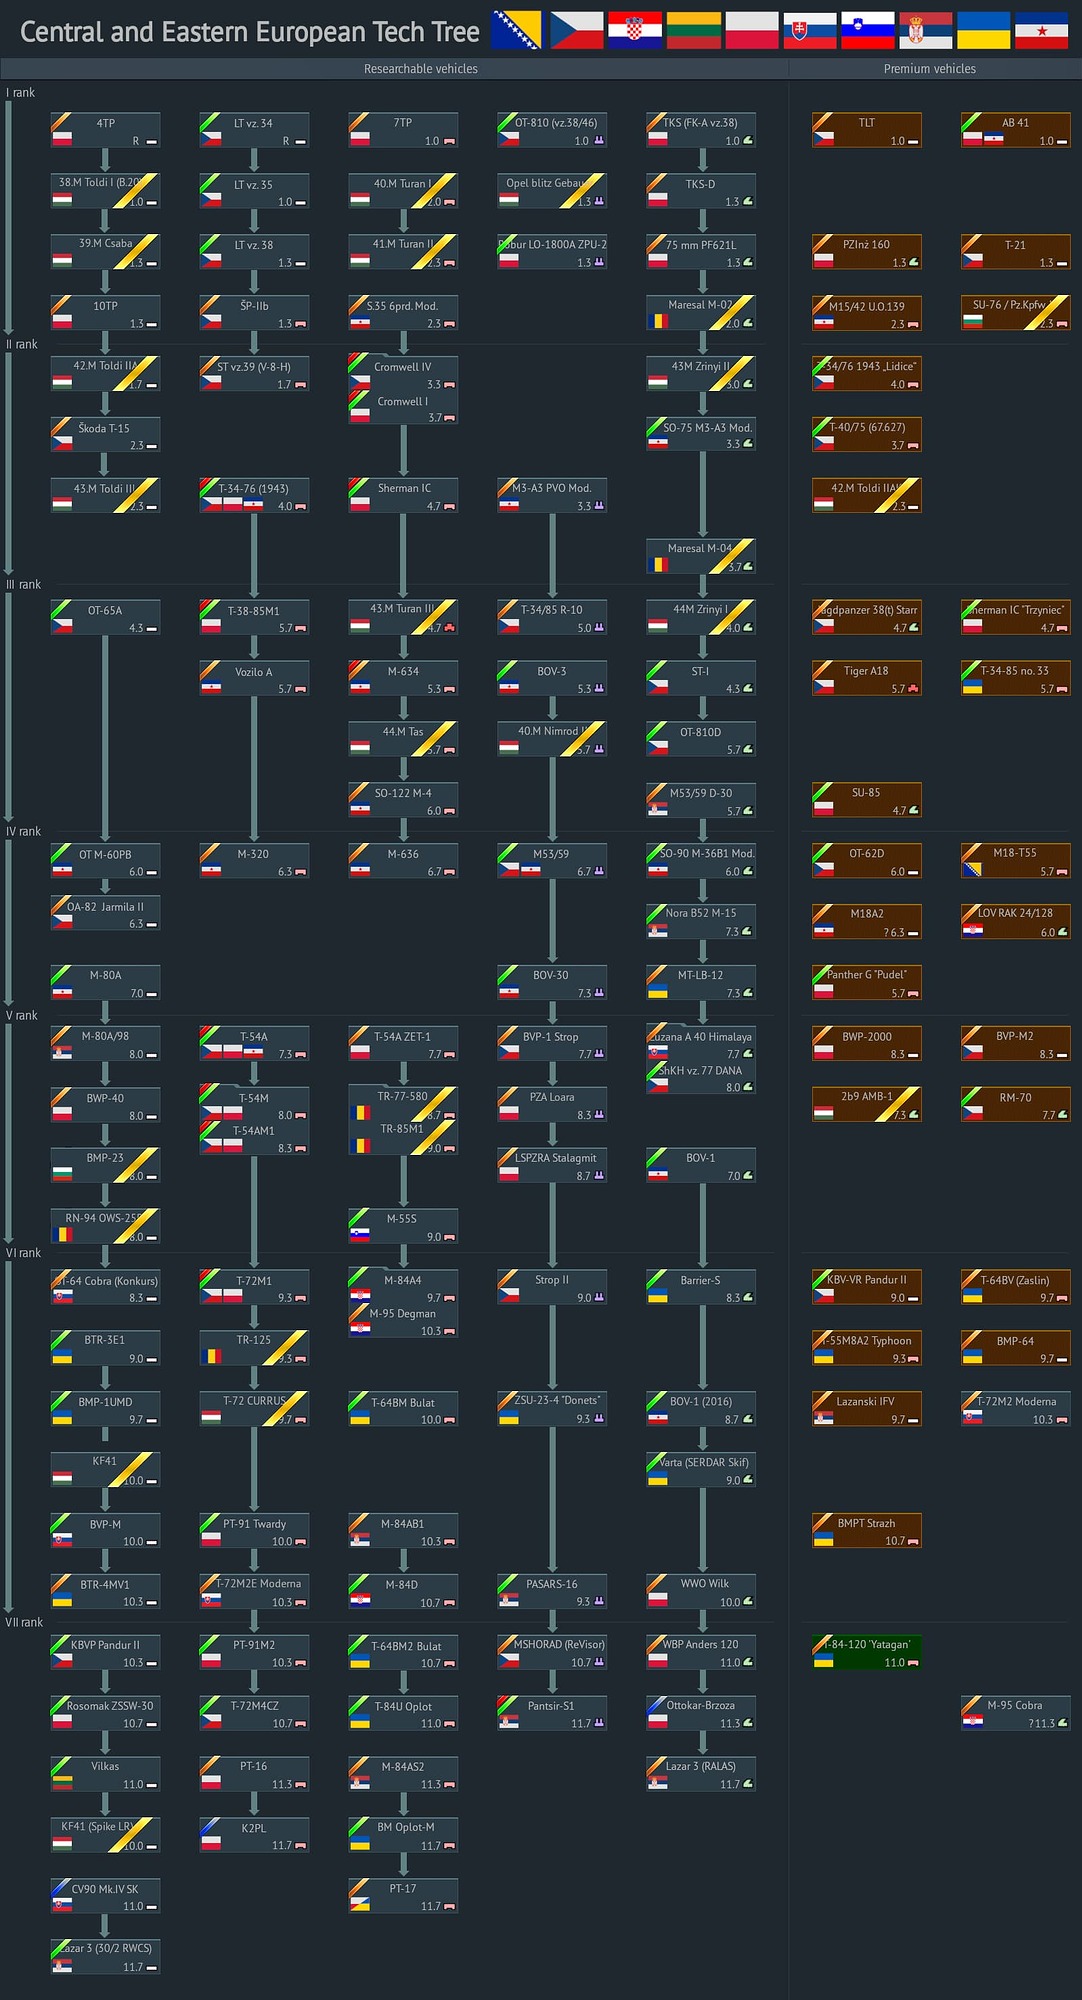The image size is (1082, 2000).
Task: Select the M-95 Cobra premium vehicle
Action: pyautogui.click(x=1015, y=1713)
